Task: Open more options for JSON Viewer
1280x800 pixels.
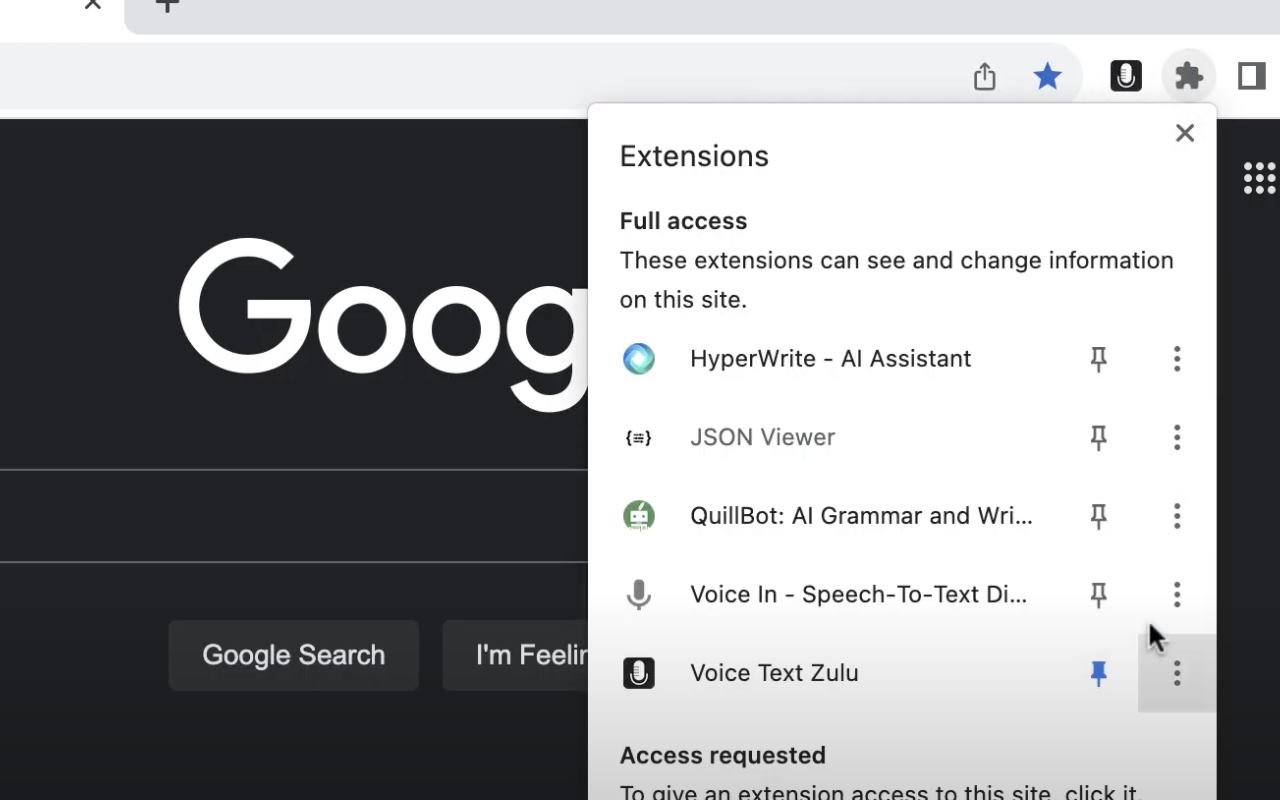Action: pyautogui.click(x=1177, y=437)
